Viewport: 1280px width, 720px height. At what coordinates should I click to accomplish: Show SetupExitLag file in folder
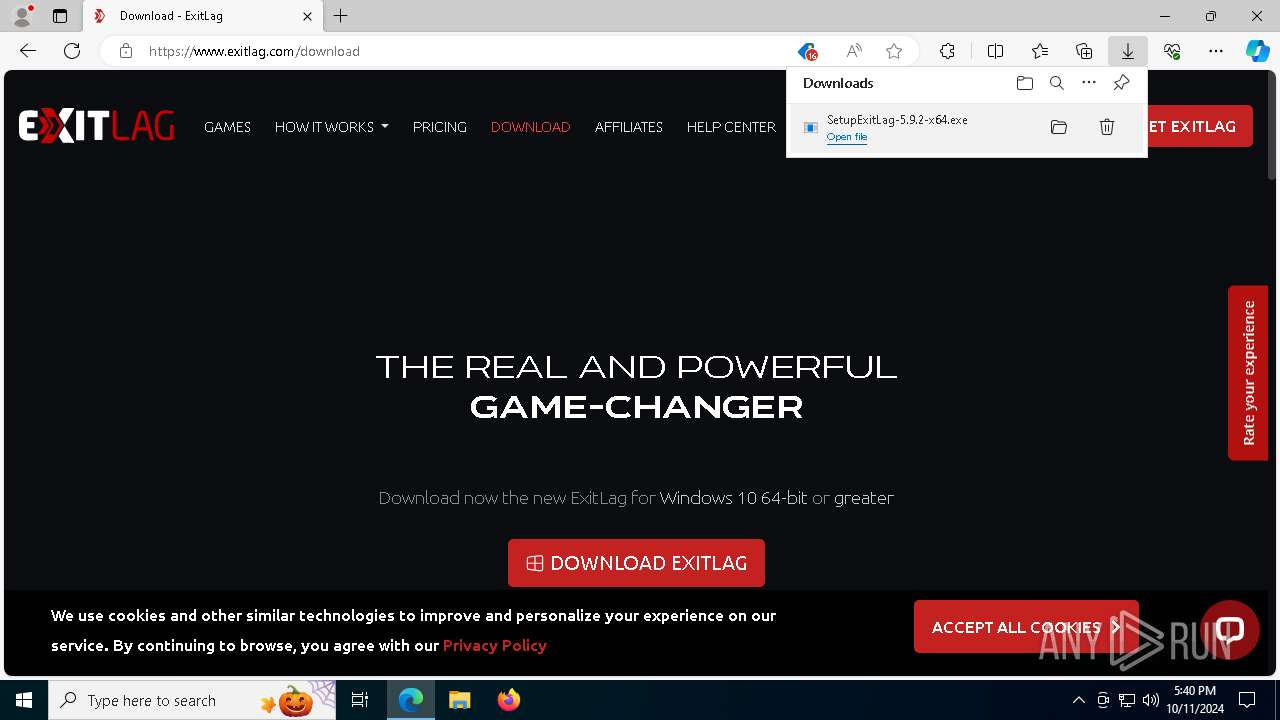pos(1059,127)
